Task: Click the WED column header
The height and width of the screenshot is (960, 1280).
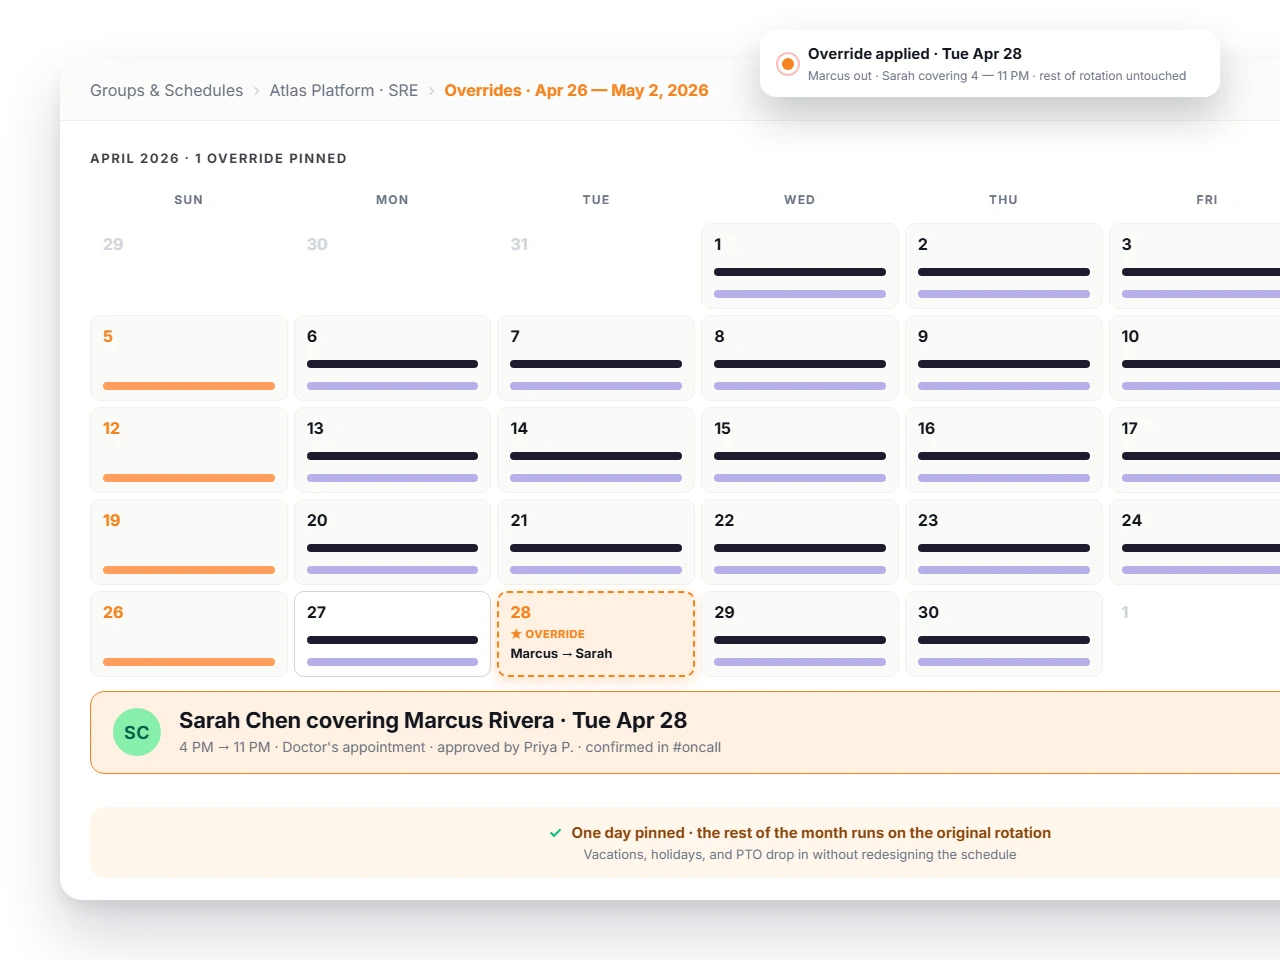Action: click(x=800, y=200)
